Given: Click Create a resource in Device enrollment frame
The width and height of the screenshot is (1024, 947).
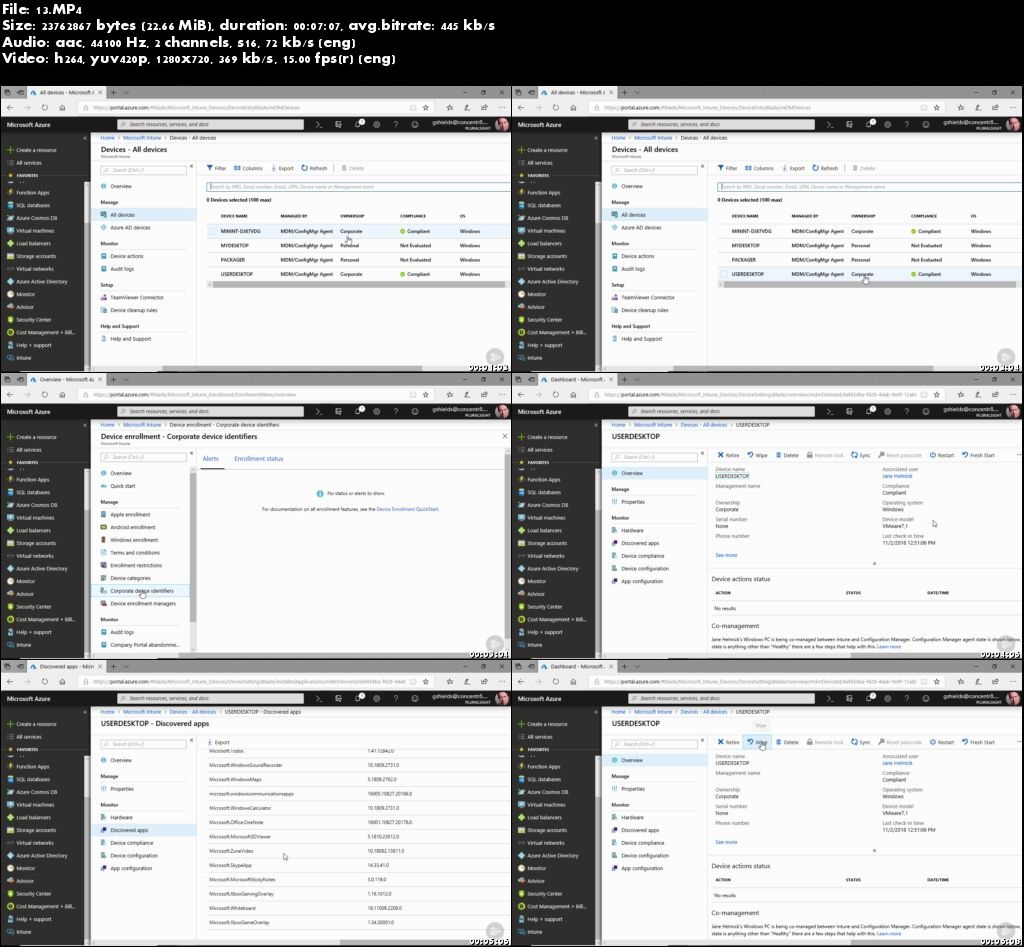Looking at the screenshot, I should click(x=31, y=437).
